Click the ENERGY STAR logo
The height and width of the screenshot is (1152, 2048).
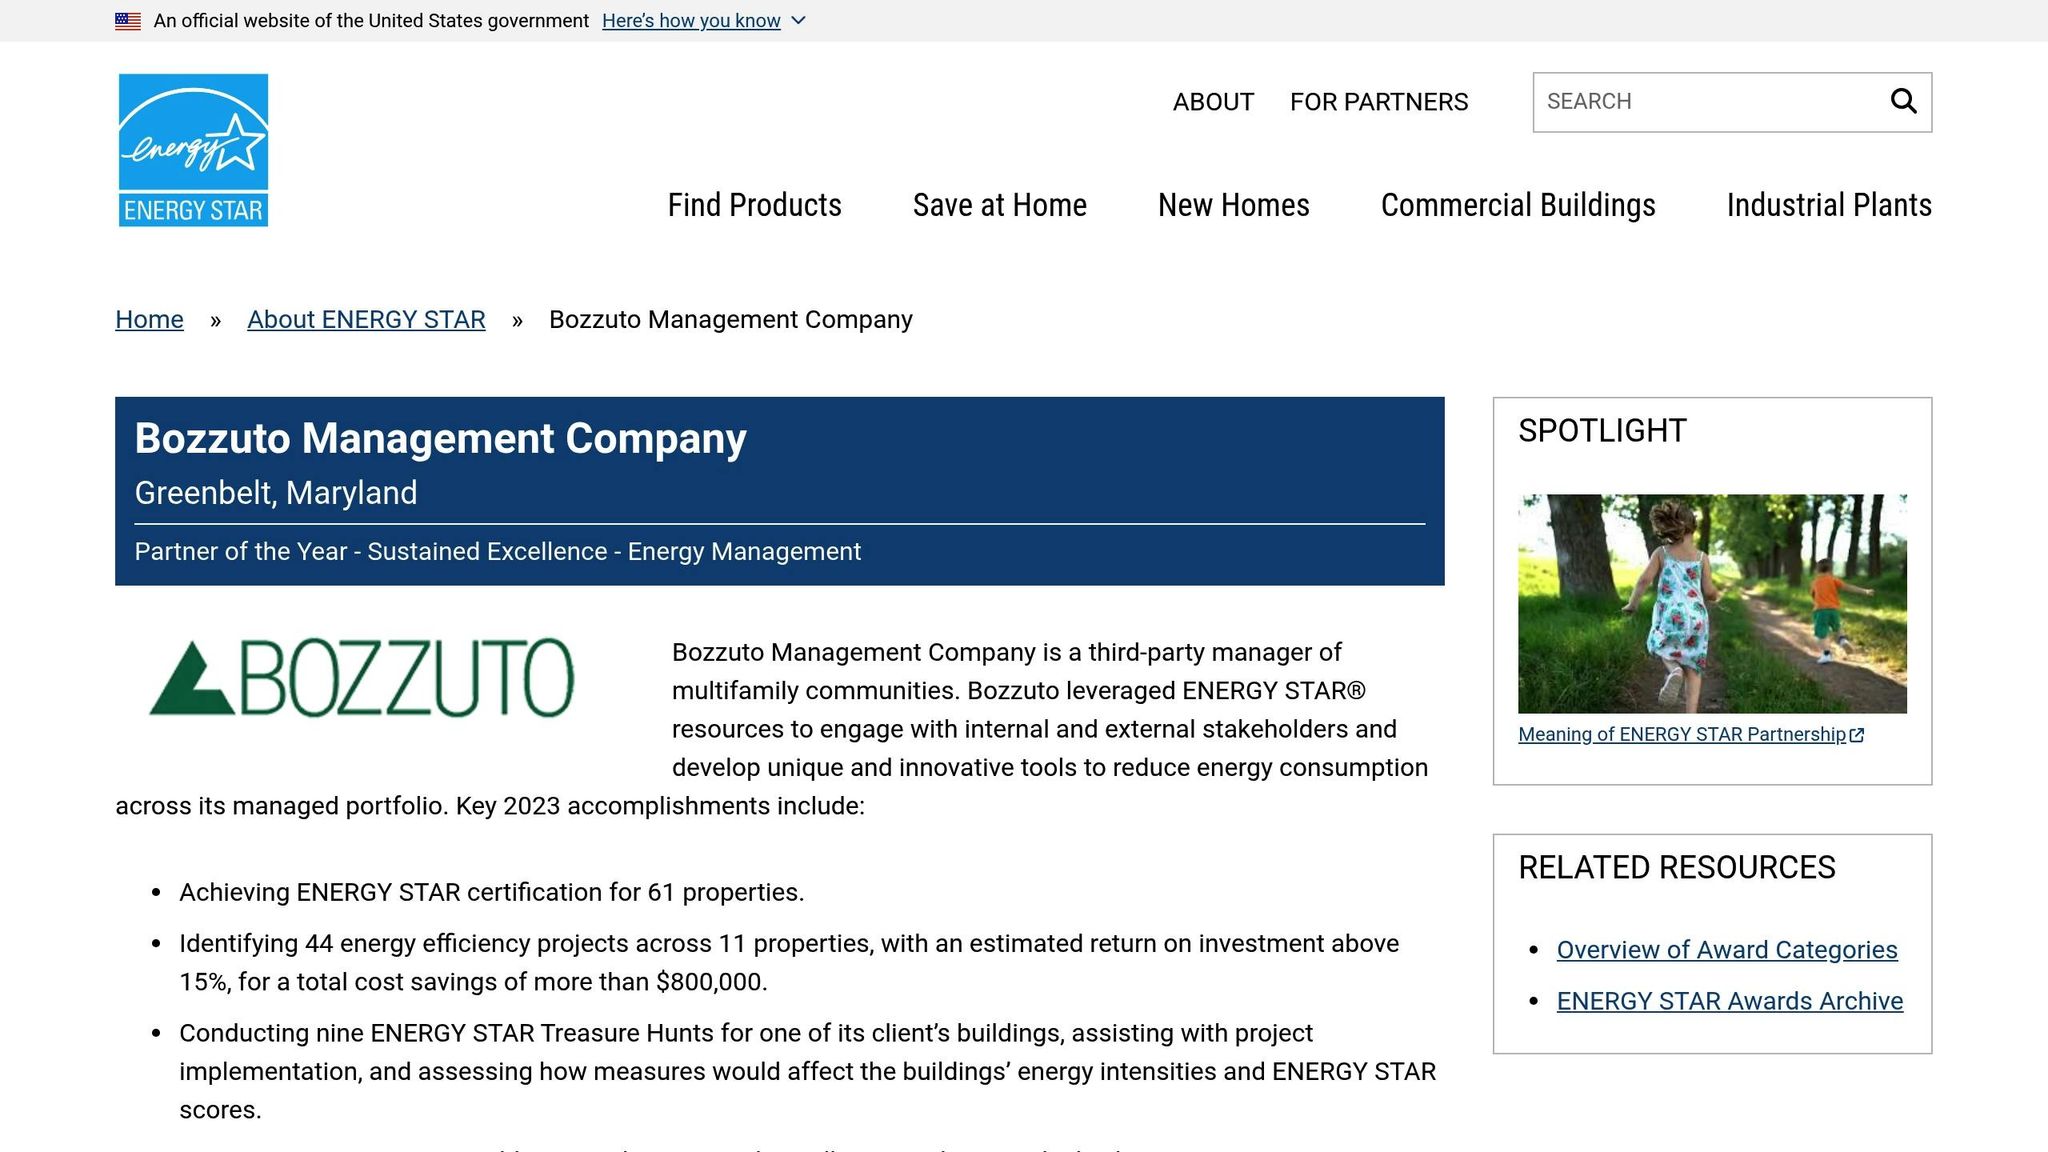pos(193,150)
